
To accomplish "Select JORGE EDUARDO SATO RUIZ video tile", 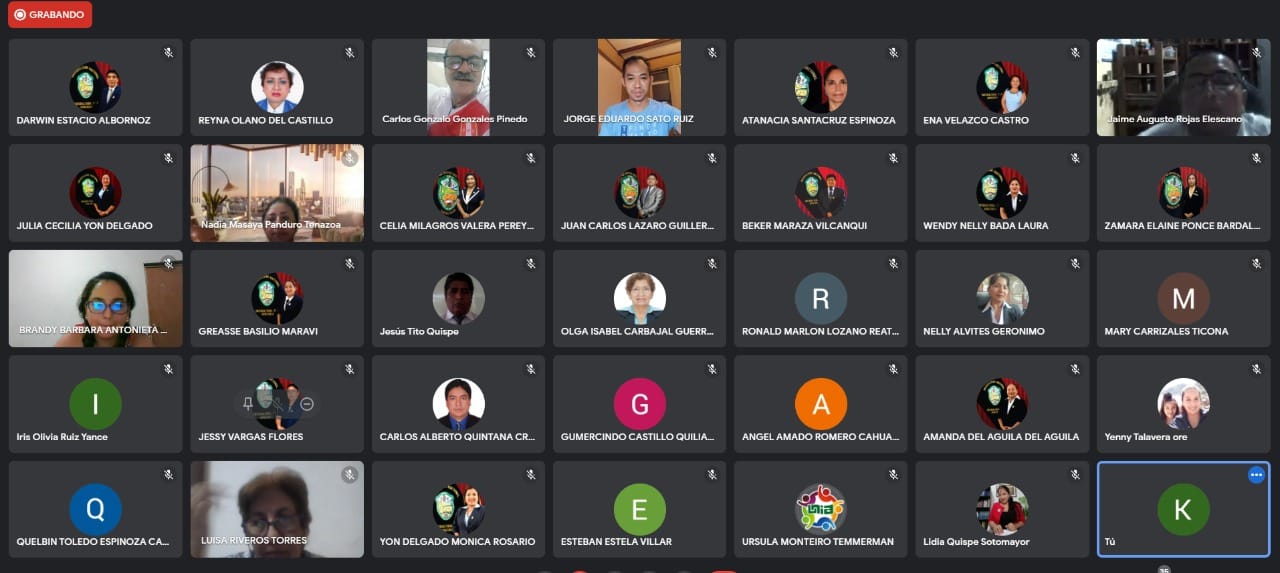I will point(639,87).
